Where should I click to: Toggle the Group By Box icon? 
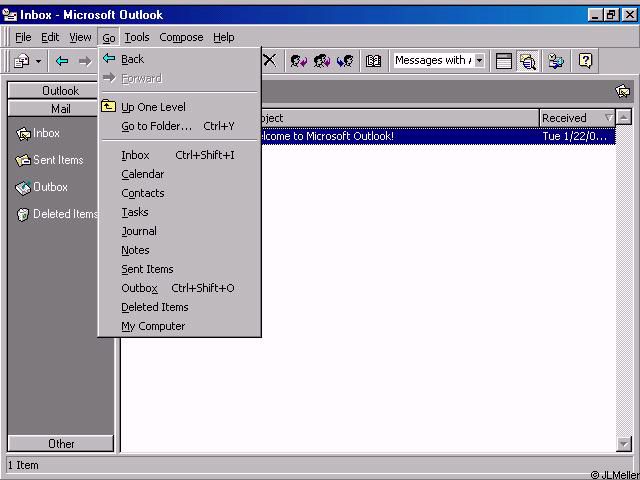(x=504, y=61)
